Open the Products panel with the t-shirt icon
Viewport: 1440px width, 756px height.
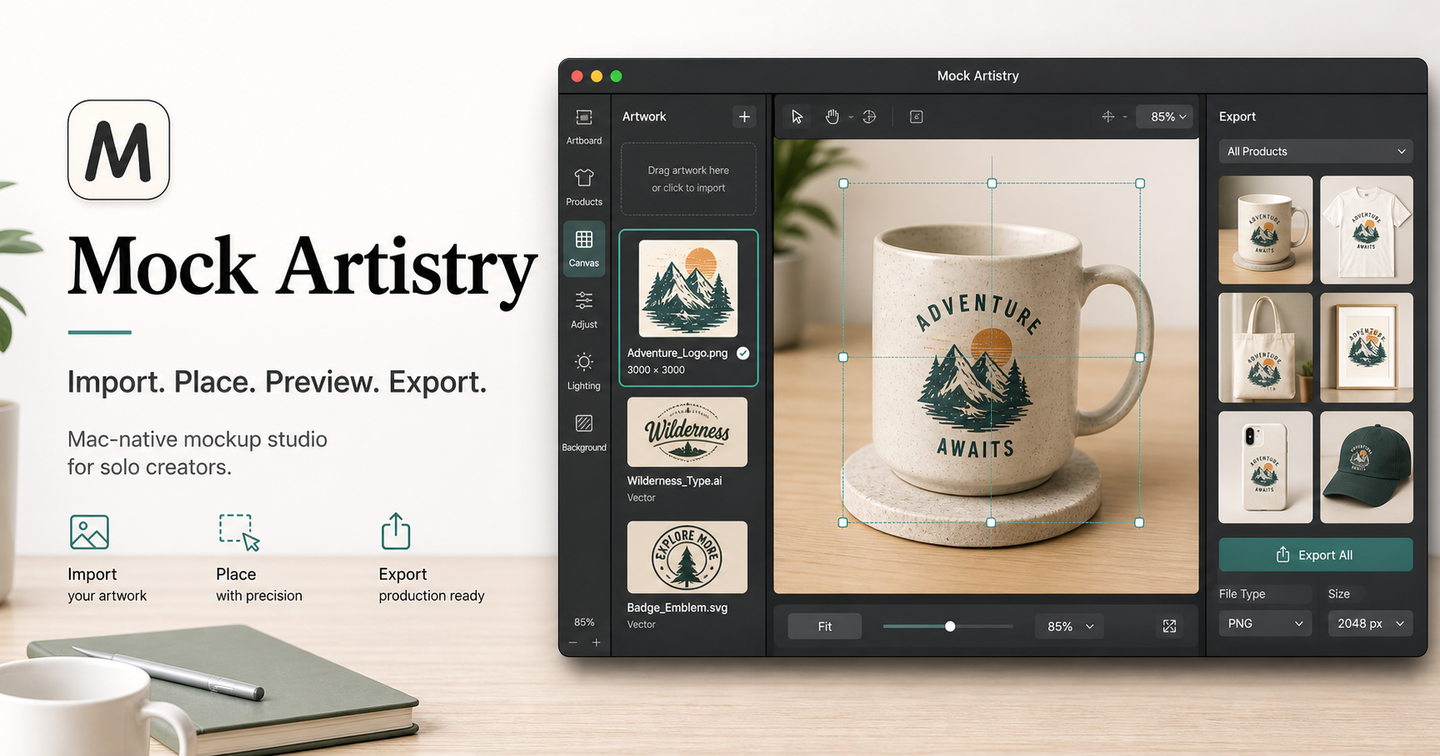point(584,187)
